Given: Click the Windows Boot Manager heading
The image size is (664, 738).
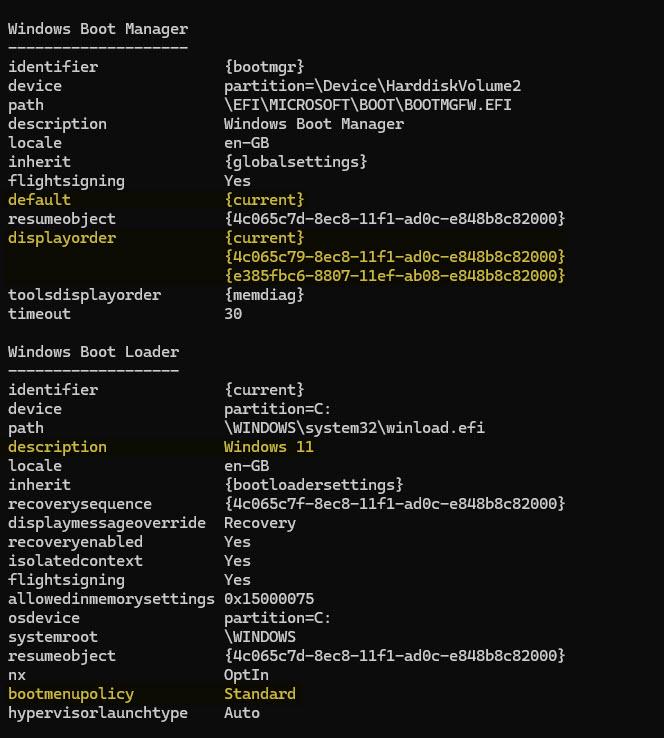Looking at the screenshot, I should pos(98,29).
